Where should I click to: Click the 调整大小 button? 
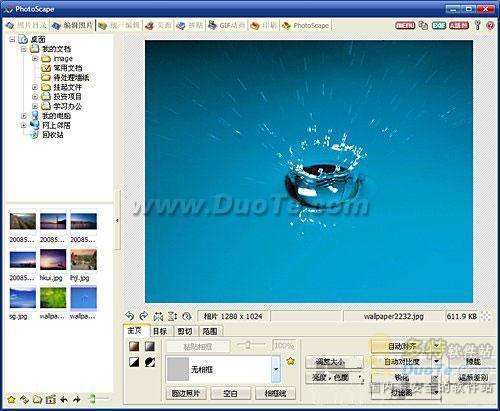[x=334, y=362]
